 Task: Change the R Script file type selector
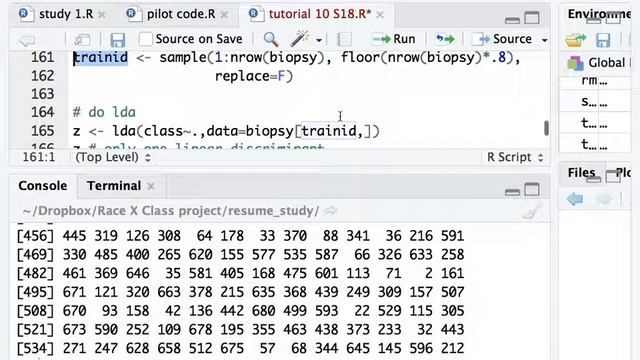point(515,157)
